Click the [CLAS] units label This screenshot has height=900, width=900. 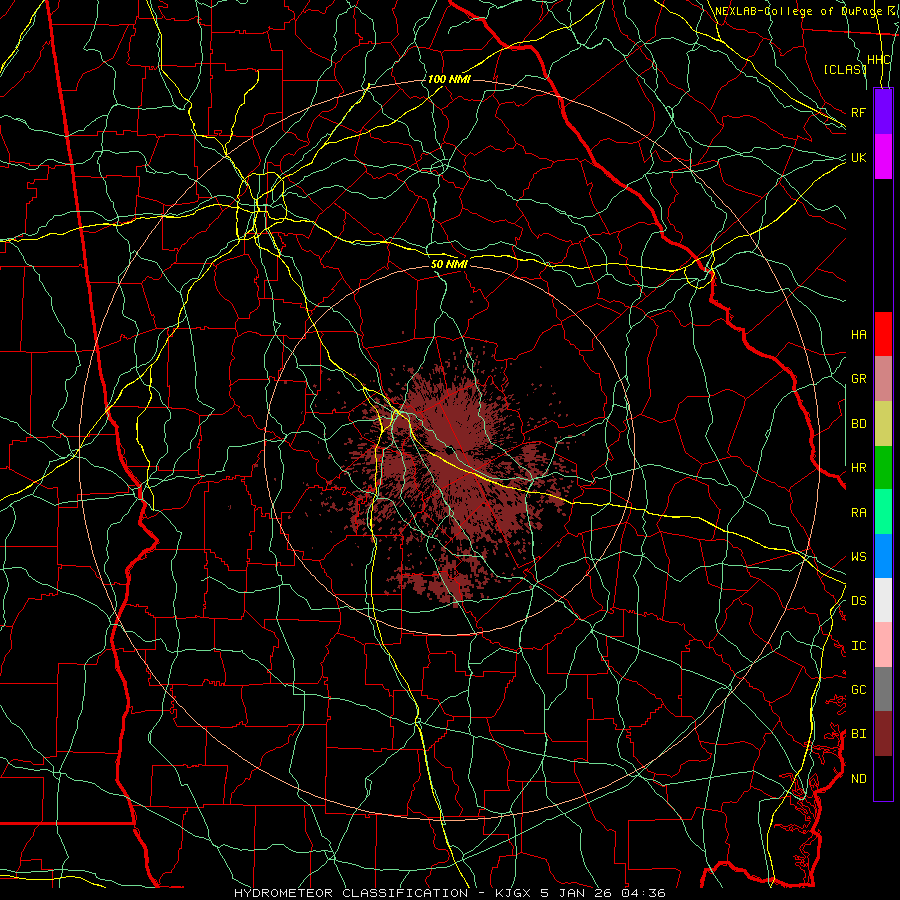[844, 69]
